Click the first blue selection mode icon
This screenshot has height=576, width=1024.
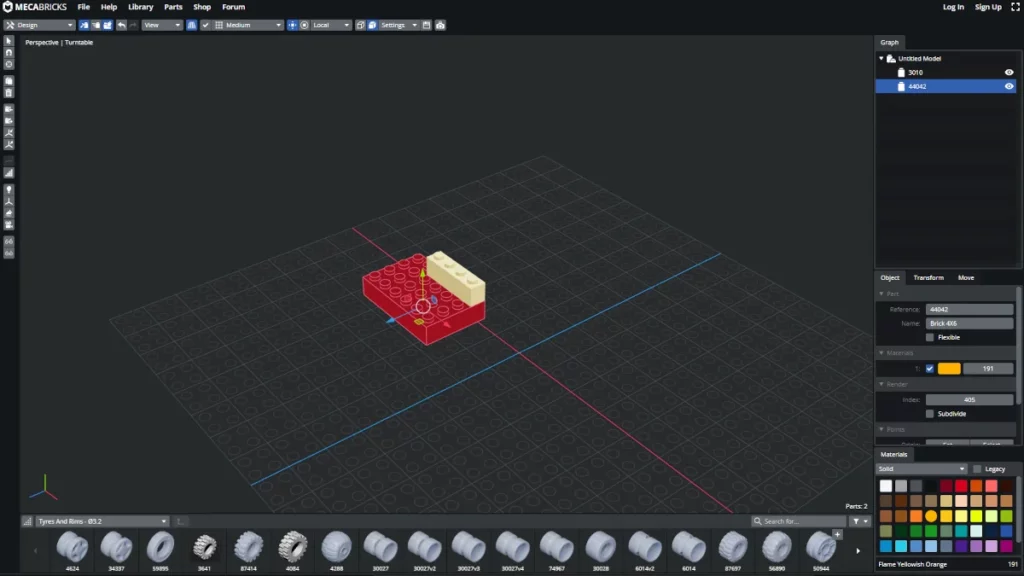[84, 25]
